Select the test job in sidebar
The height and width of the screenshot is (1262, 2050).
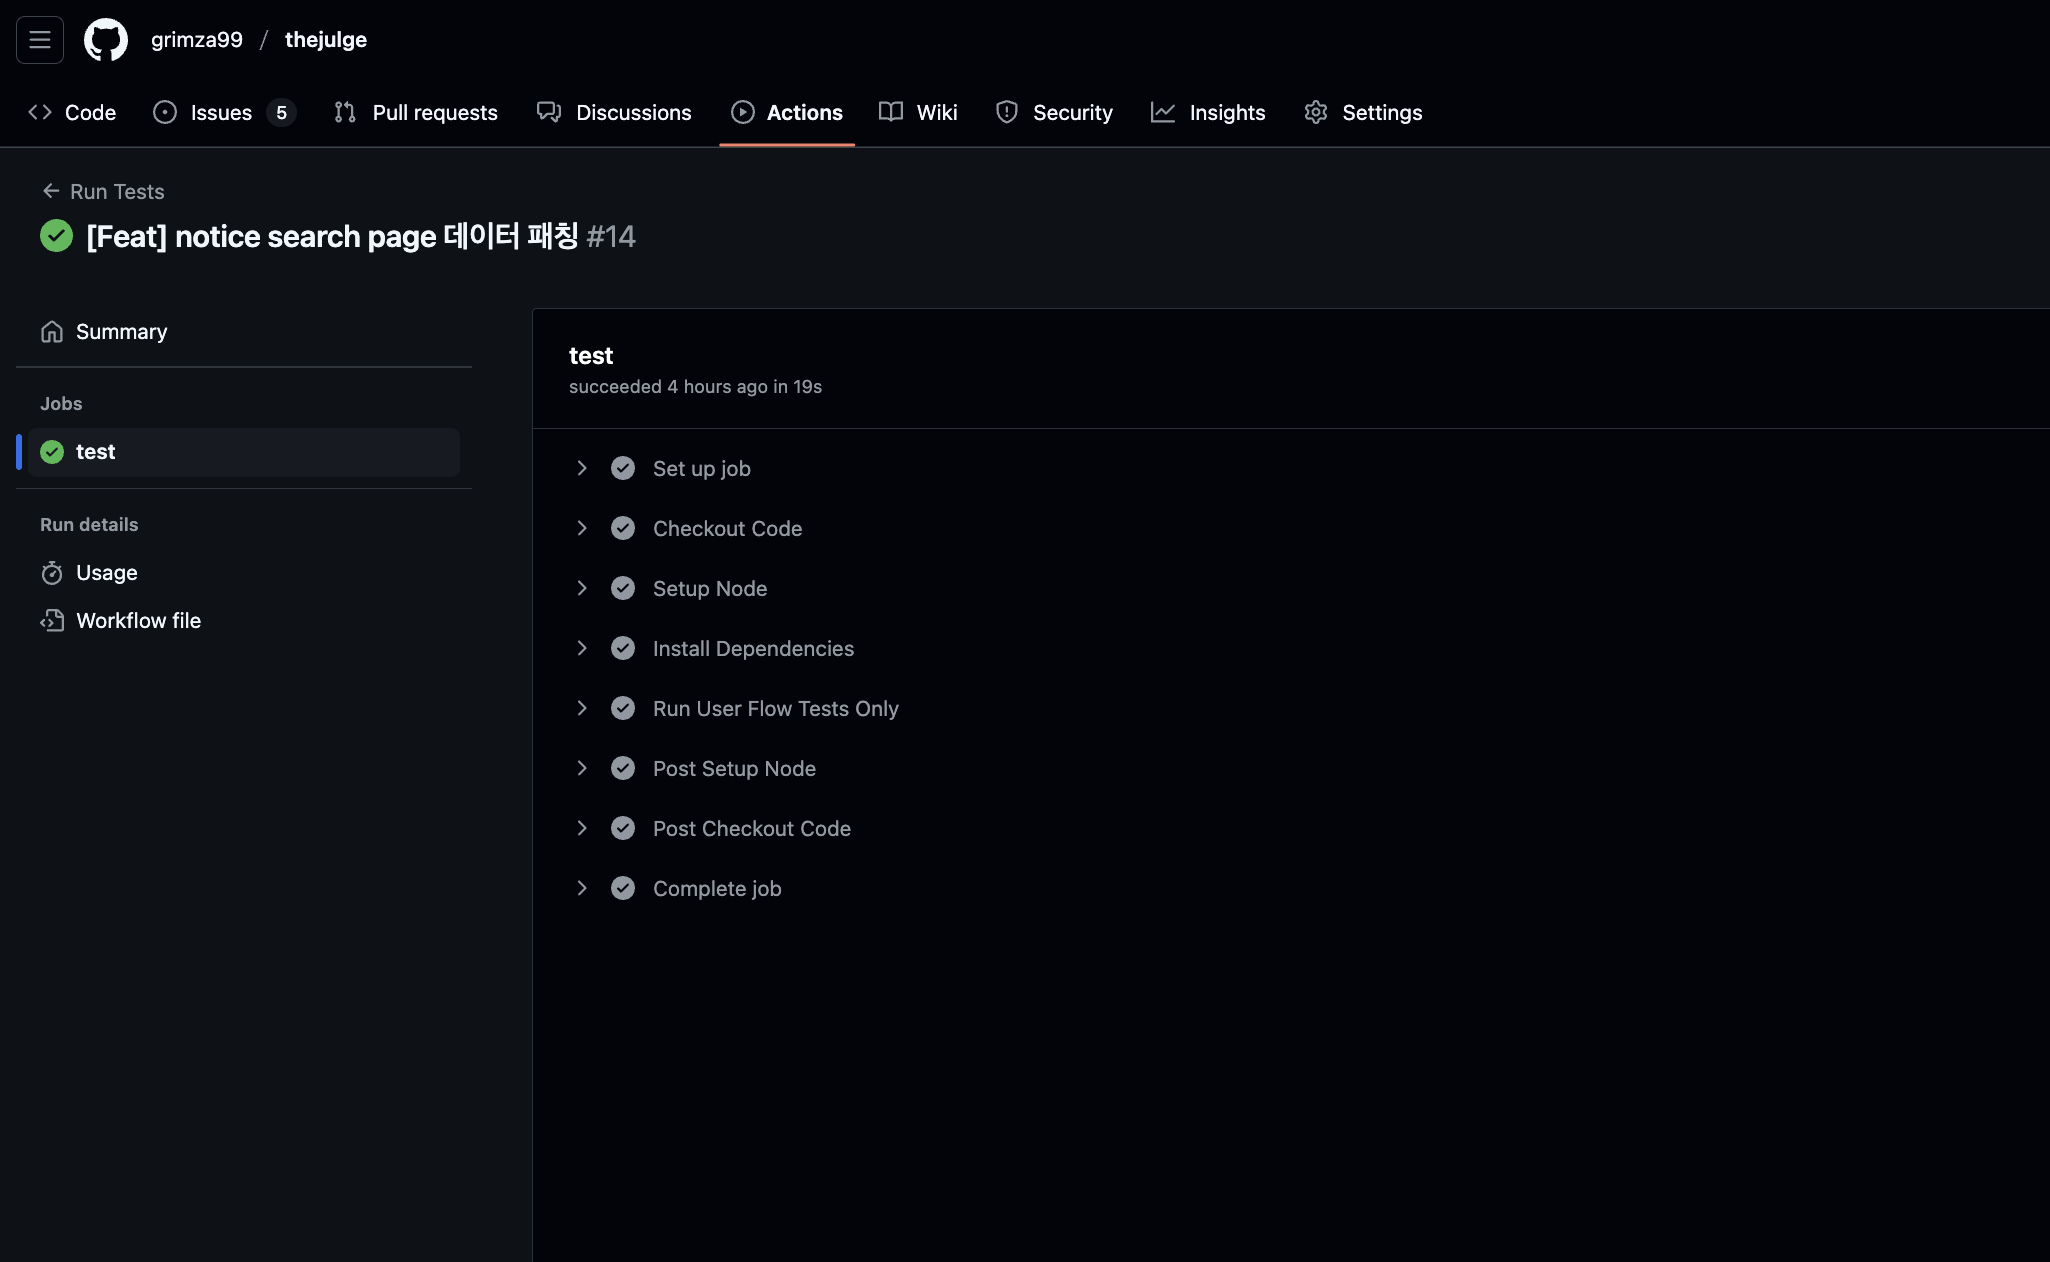point(96,452)
